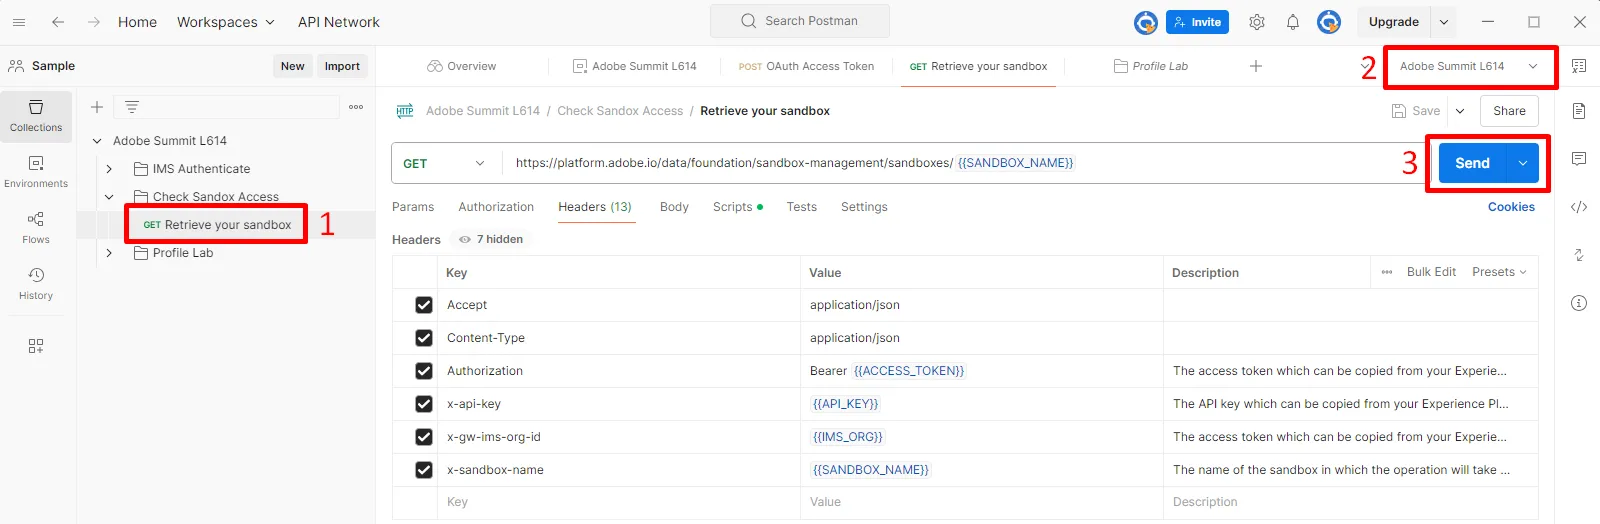Switch to the Settings request tab
1600x524 pixels.
tap(864, 207)
